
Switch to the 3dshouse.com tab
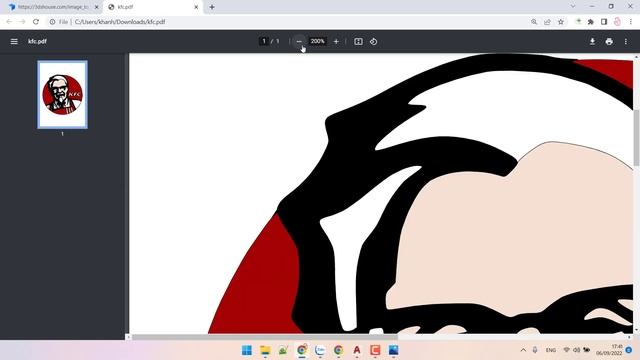point(52,7)
